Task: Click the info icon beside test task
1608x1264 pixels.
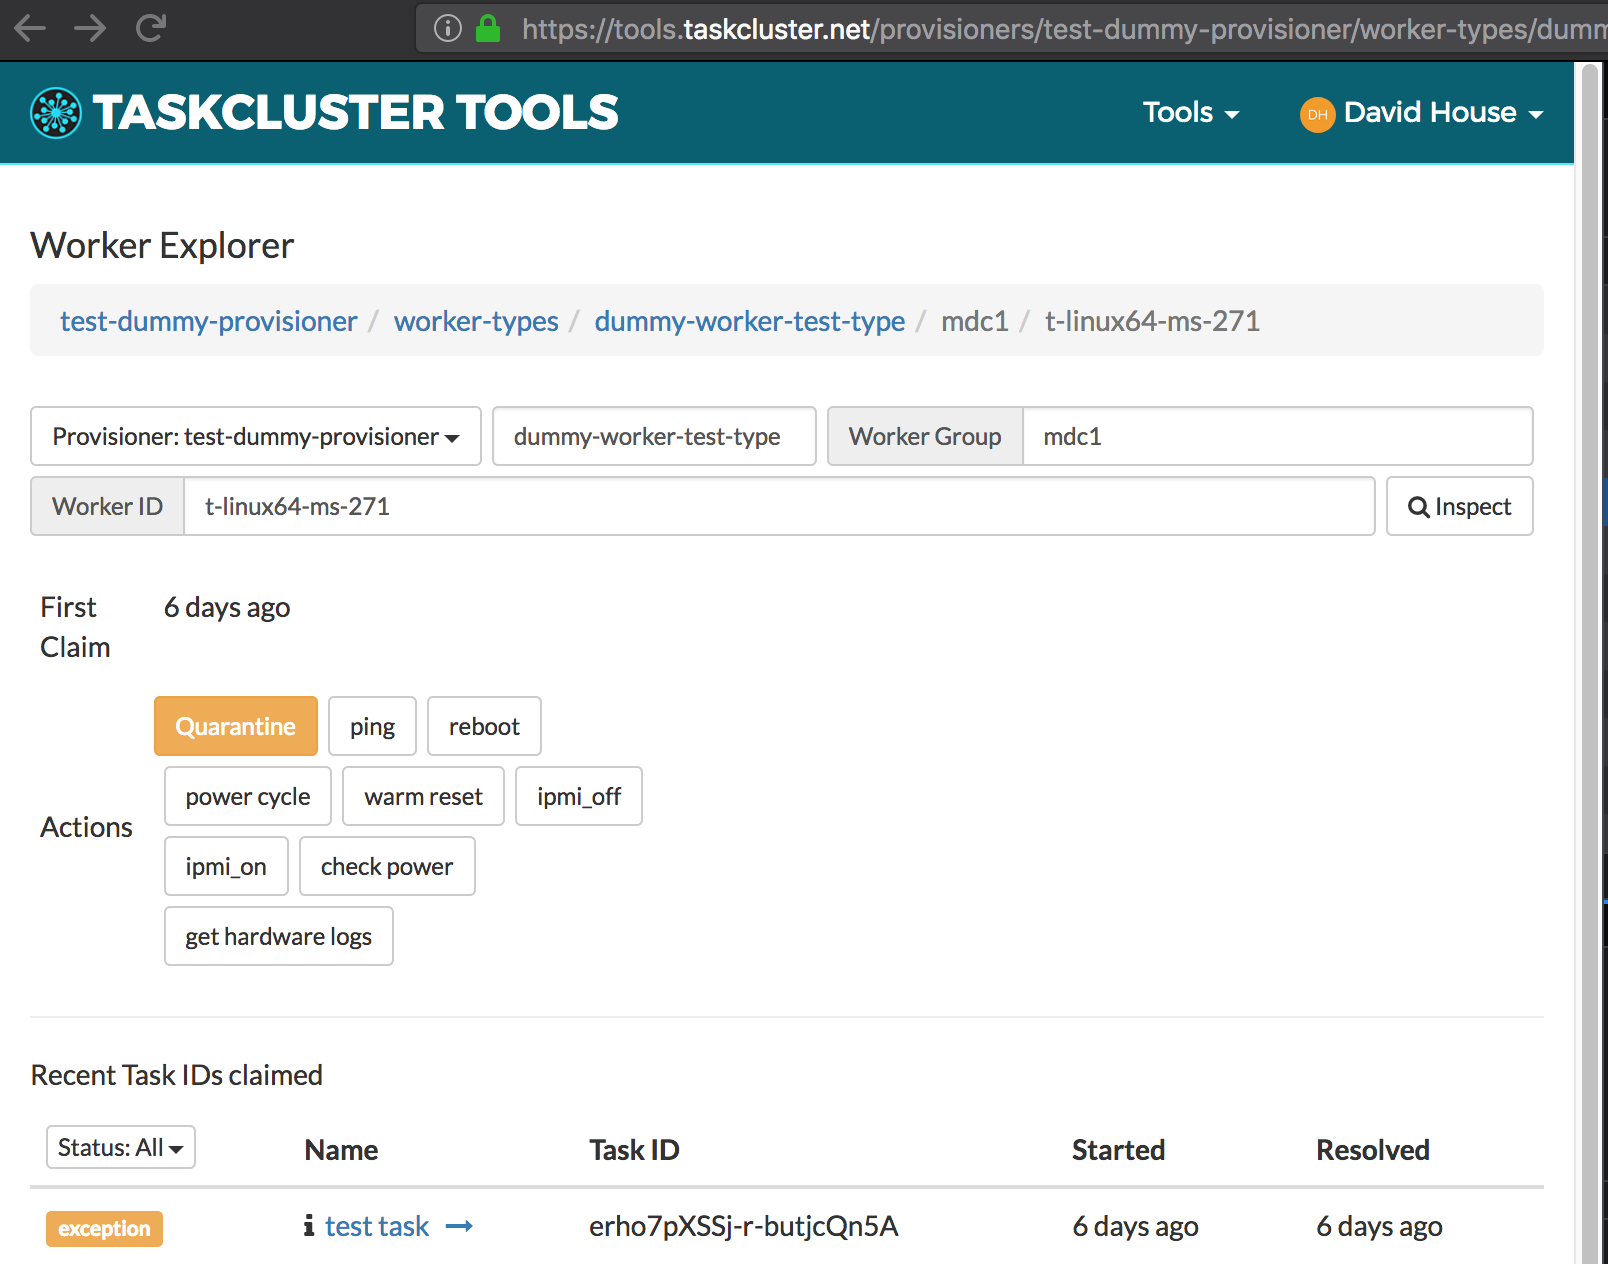Action: pos(309,1225)
